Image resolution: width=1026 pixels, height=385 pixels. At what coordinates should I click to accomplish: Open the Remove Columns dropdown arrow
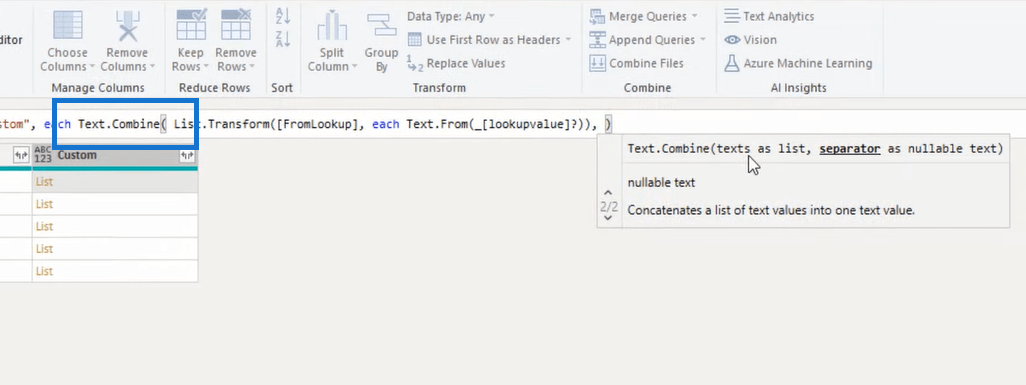coord(152,67)
